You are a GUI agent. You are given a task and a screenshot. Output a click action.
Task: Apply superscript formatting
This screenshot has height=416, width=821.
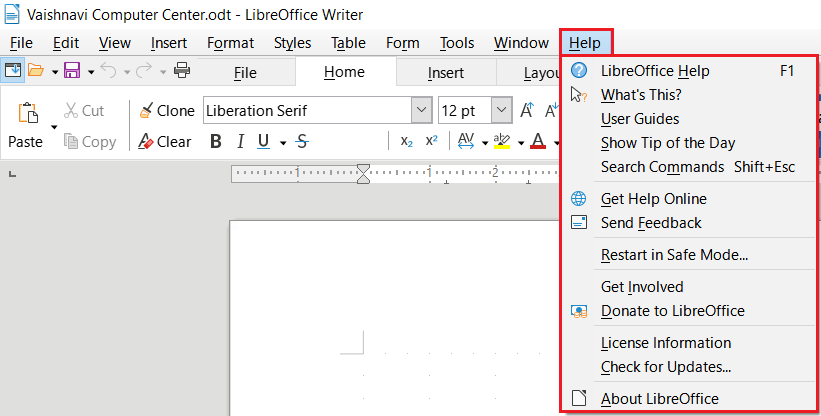431,141
